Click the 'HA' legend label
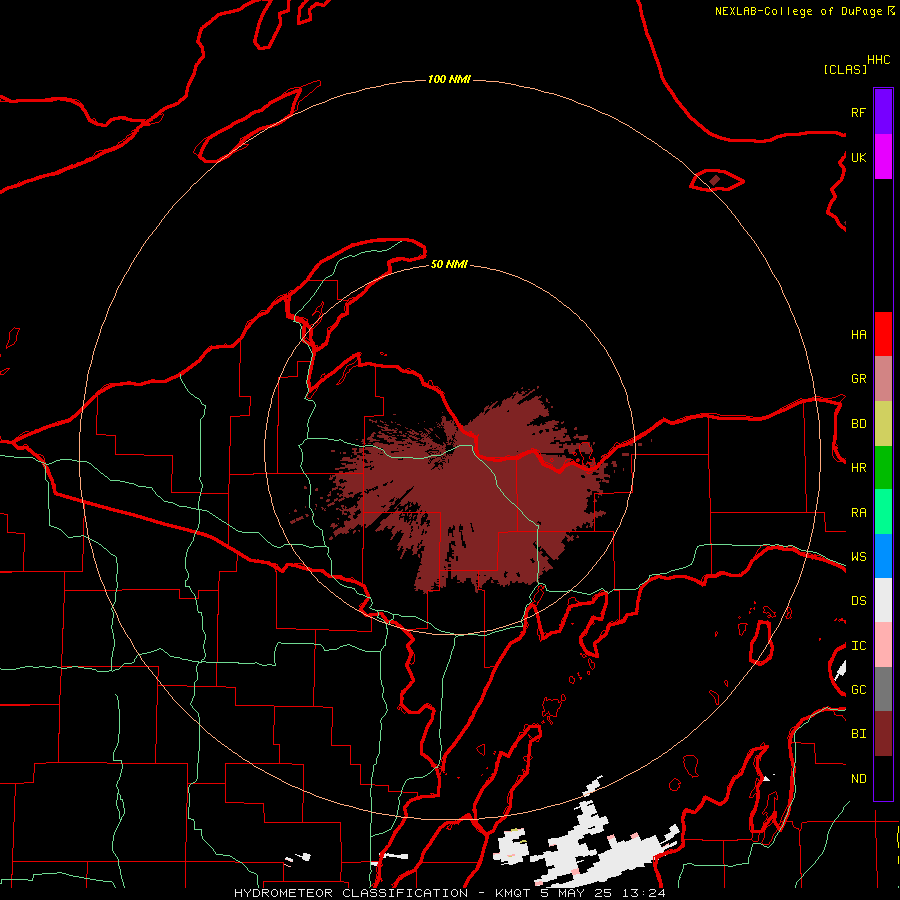The height and width of the screenshot is (900, 900). (x=858, y=335)
